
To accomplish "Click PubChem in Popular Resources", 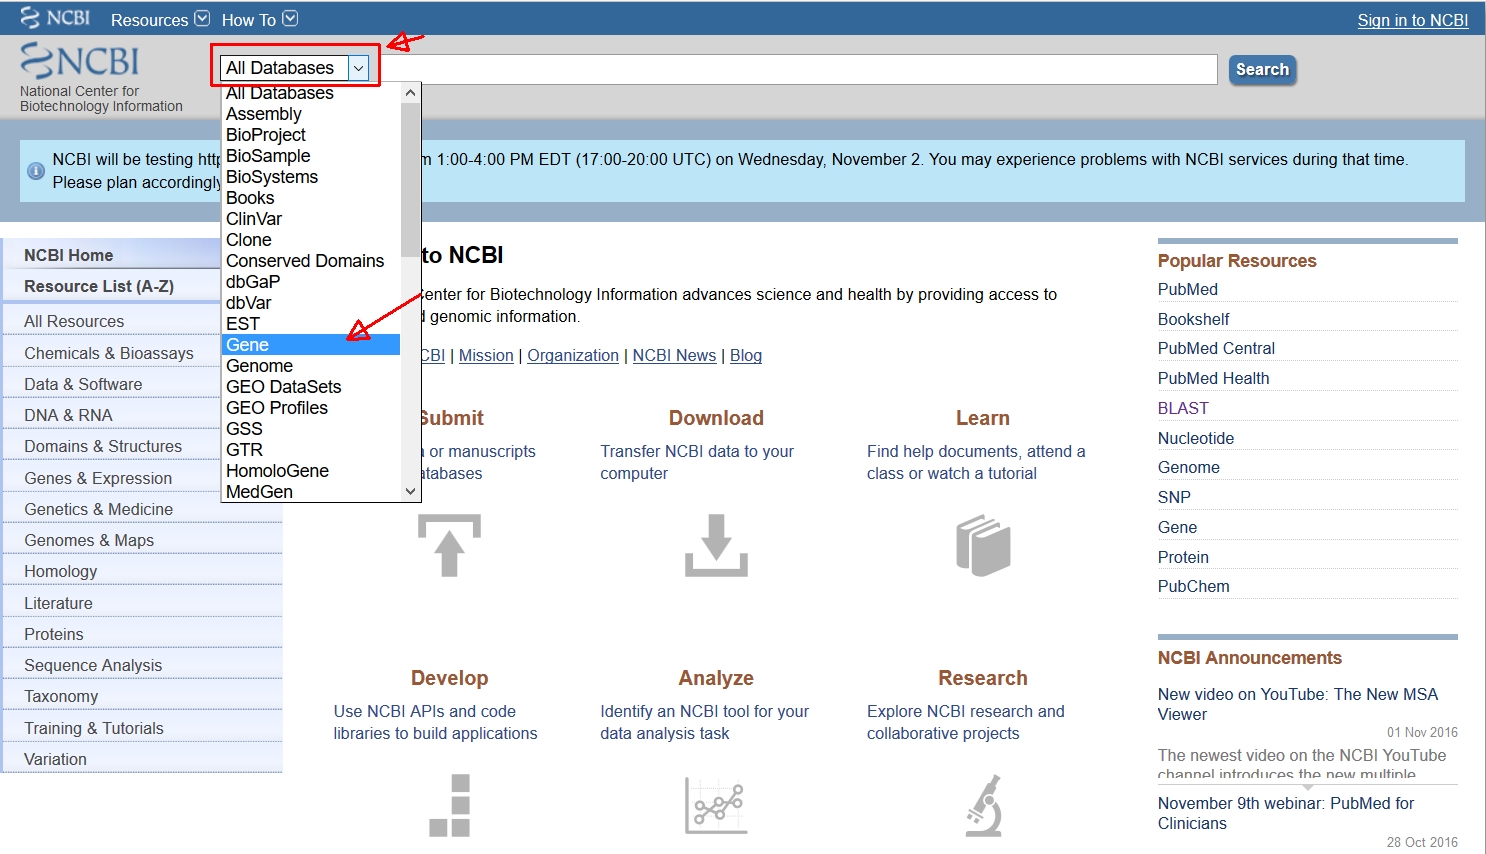I will 1194,586.
